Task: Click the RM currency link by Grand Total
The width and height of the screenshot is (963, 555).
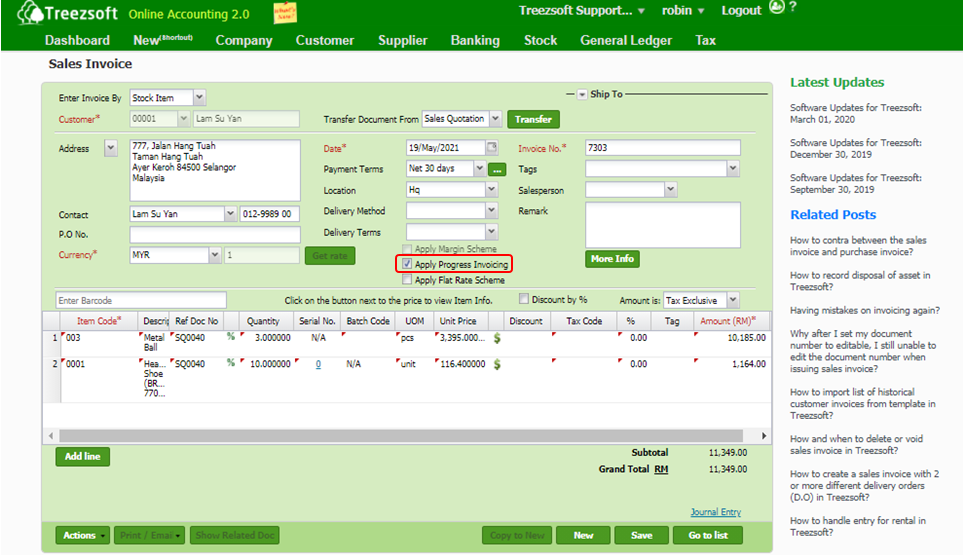Action: [x=661, y=469]
